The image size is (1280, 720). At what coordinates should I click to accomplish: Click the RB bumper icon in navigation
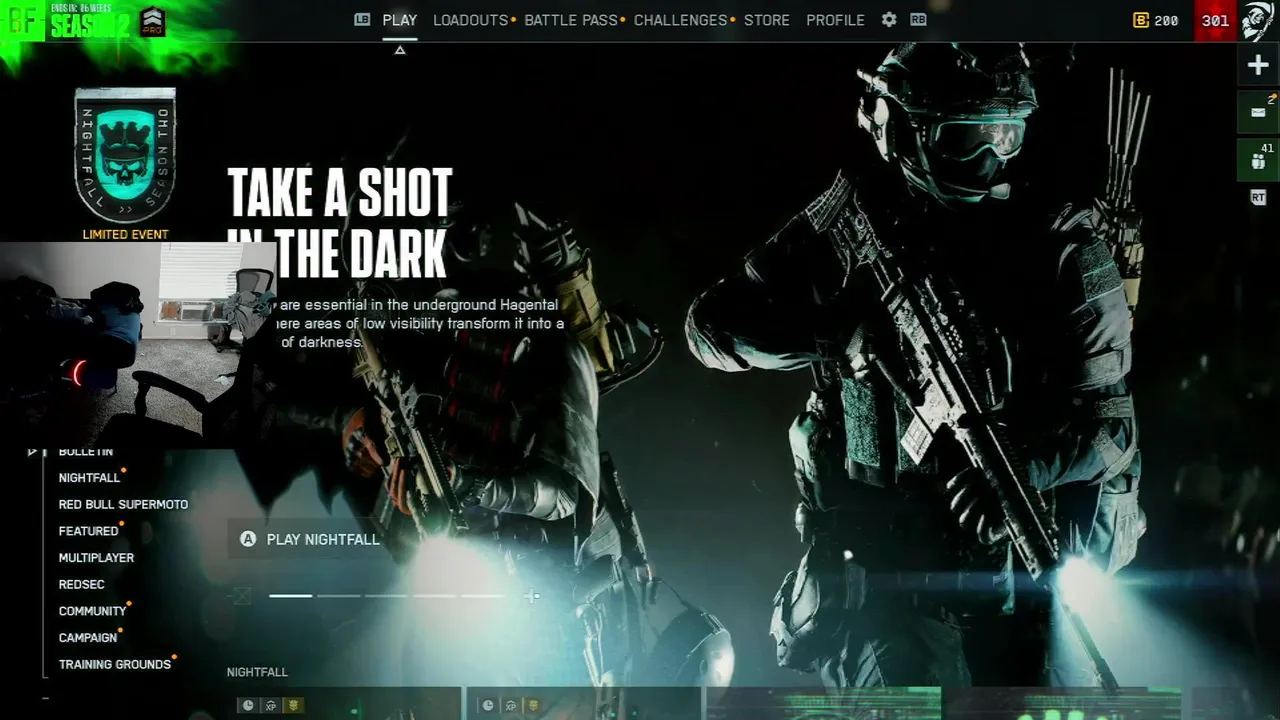click(918, 20)
